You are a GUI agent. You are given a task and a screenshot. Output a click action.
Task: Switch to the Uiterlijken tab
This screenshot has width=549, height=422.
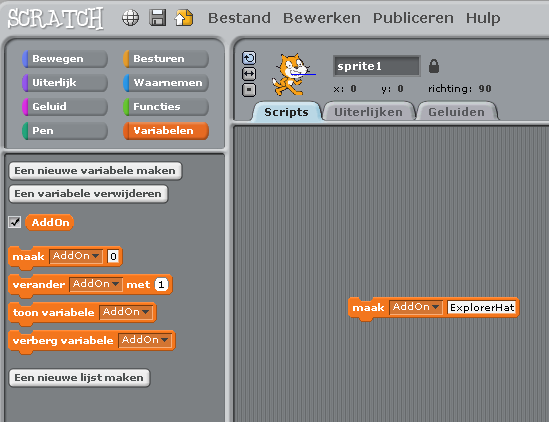[x=368, y=112]
